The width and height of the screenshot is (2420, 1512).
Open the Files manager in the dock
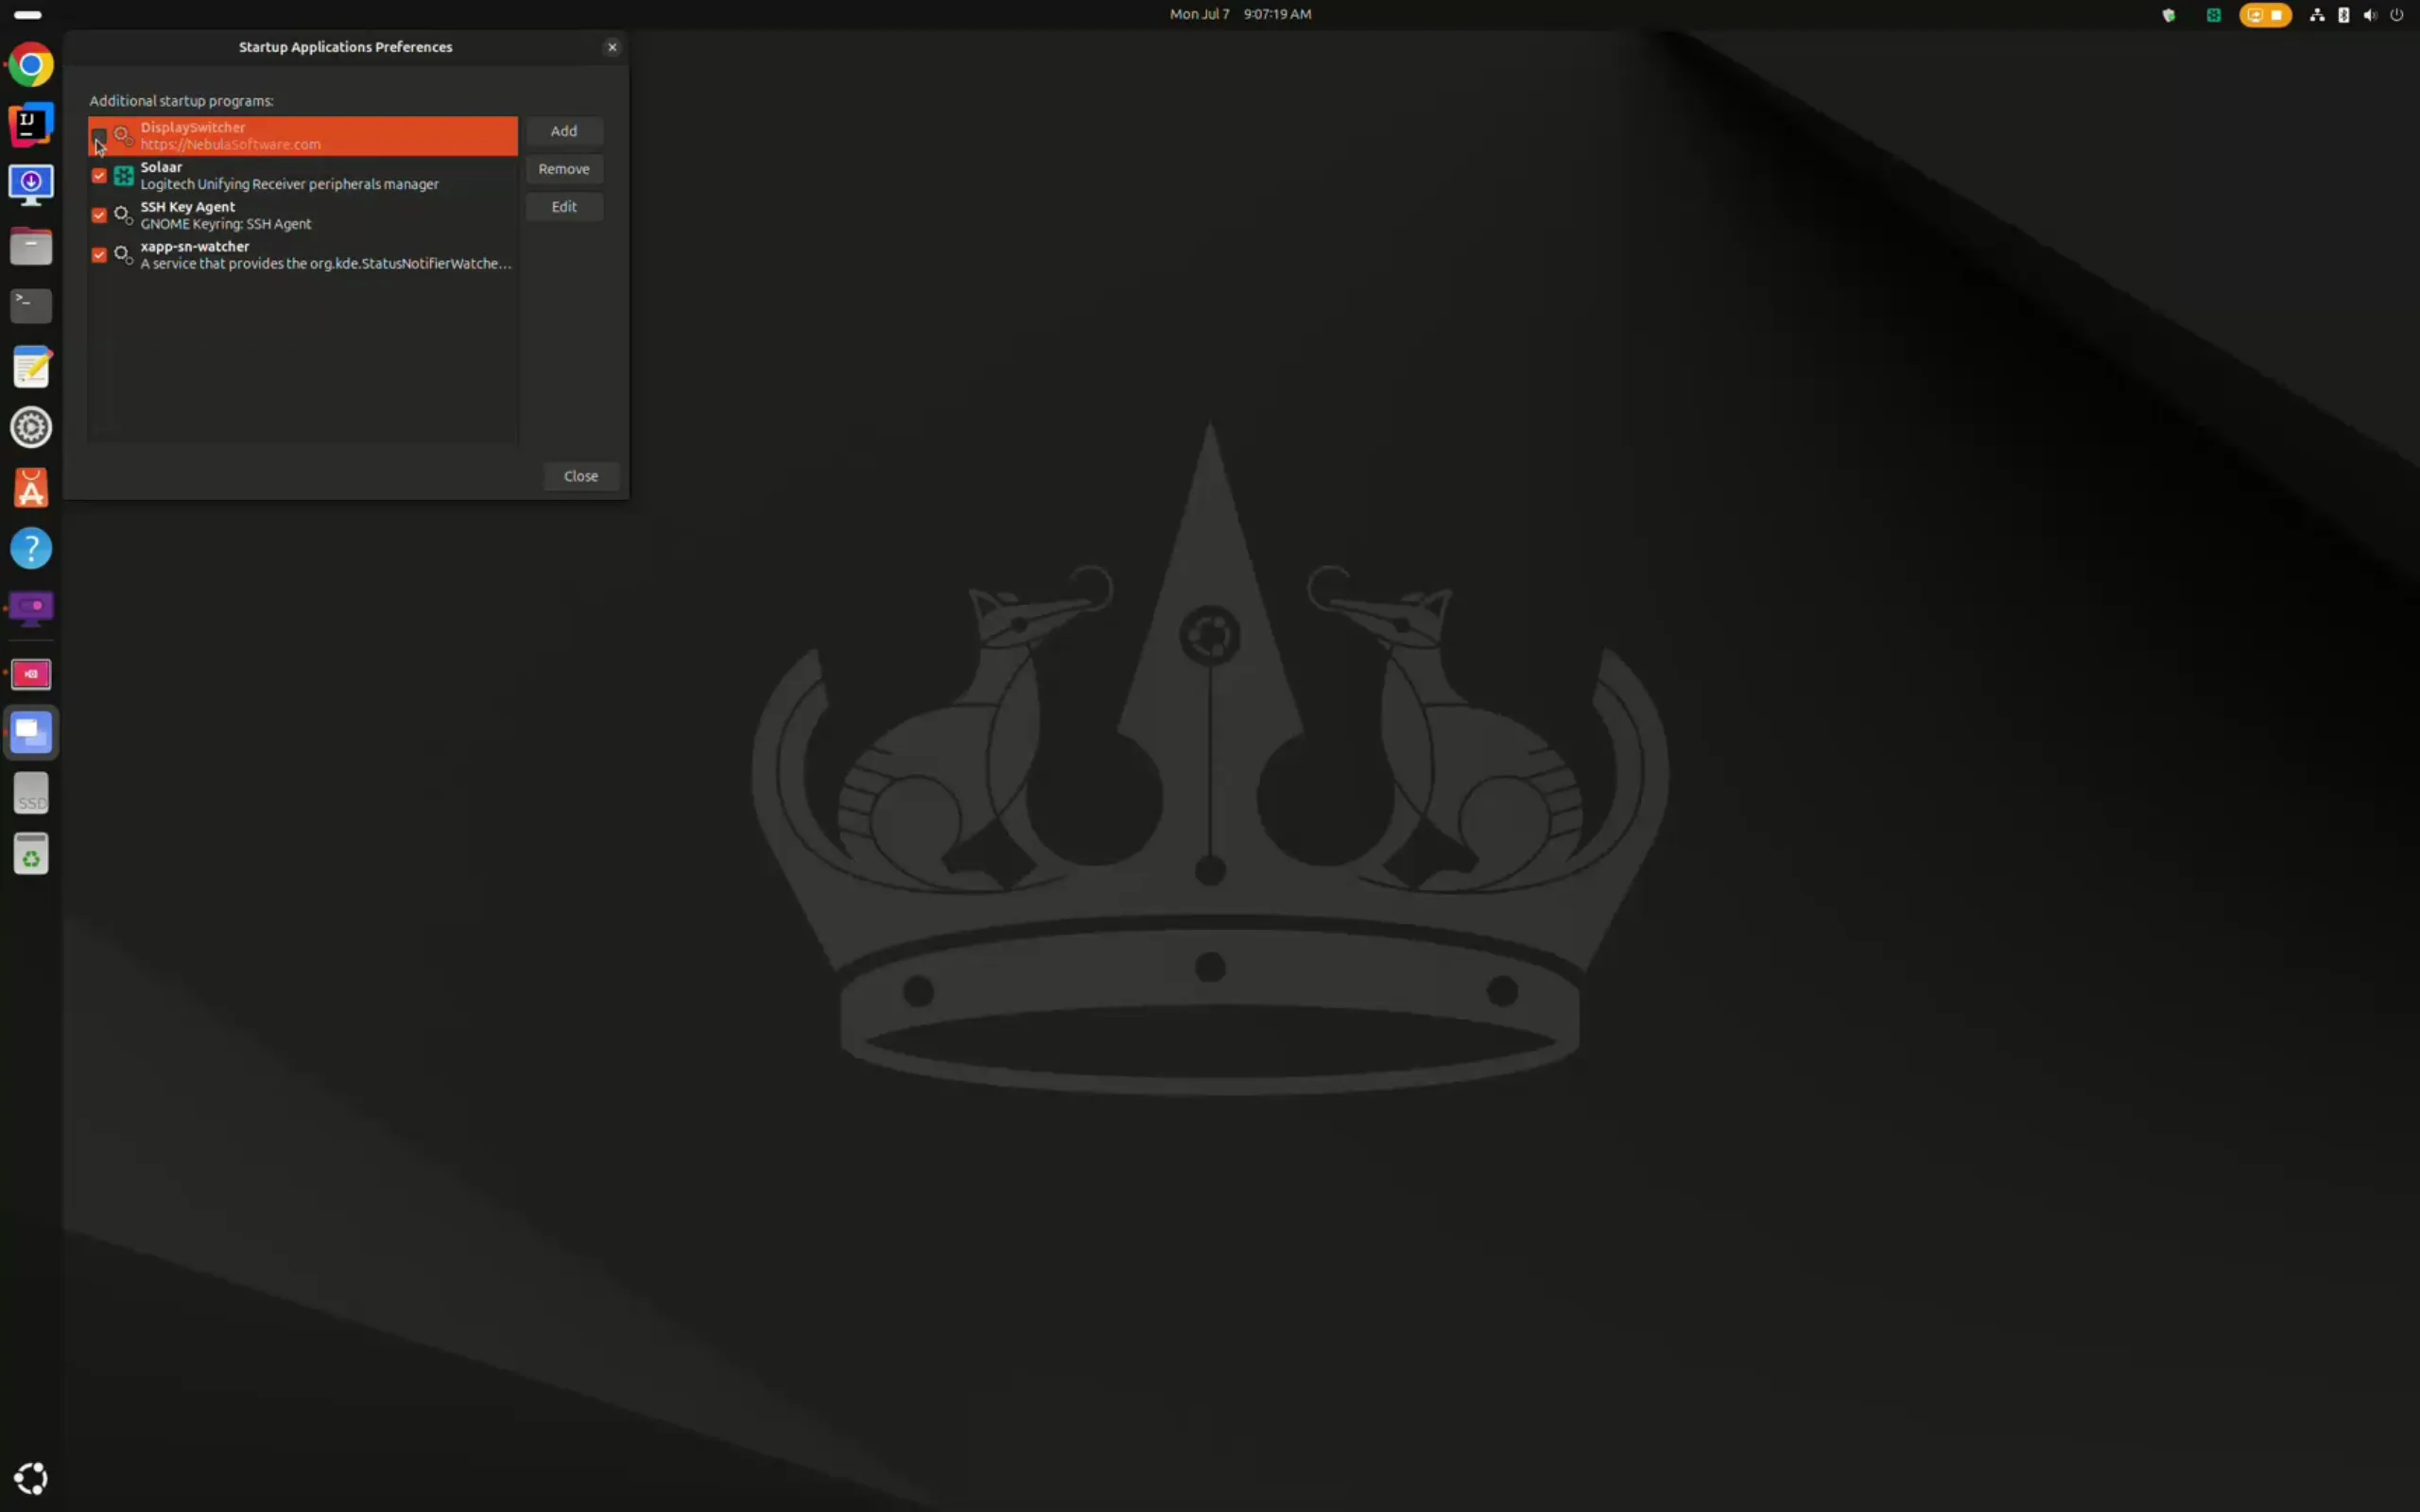pos(31,246)
